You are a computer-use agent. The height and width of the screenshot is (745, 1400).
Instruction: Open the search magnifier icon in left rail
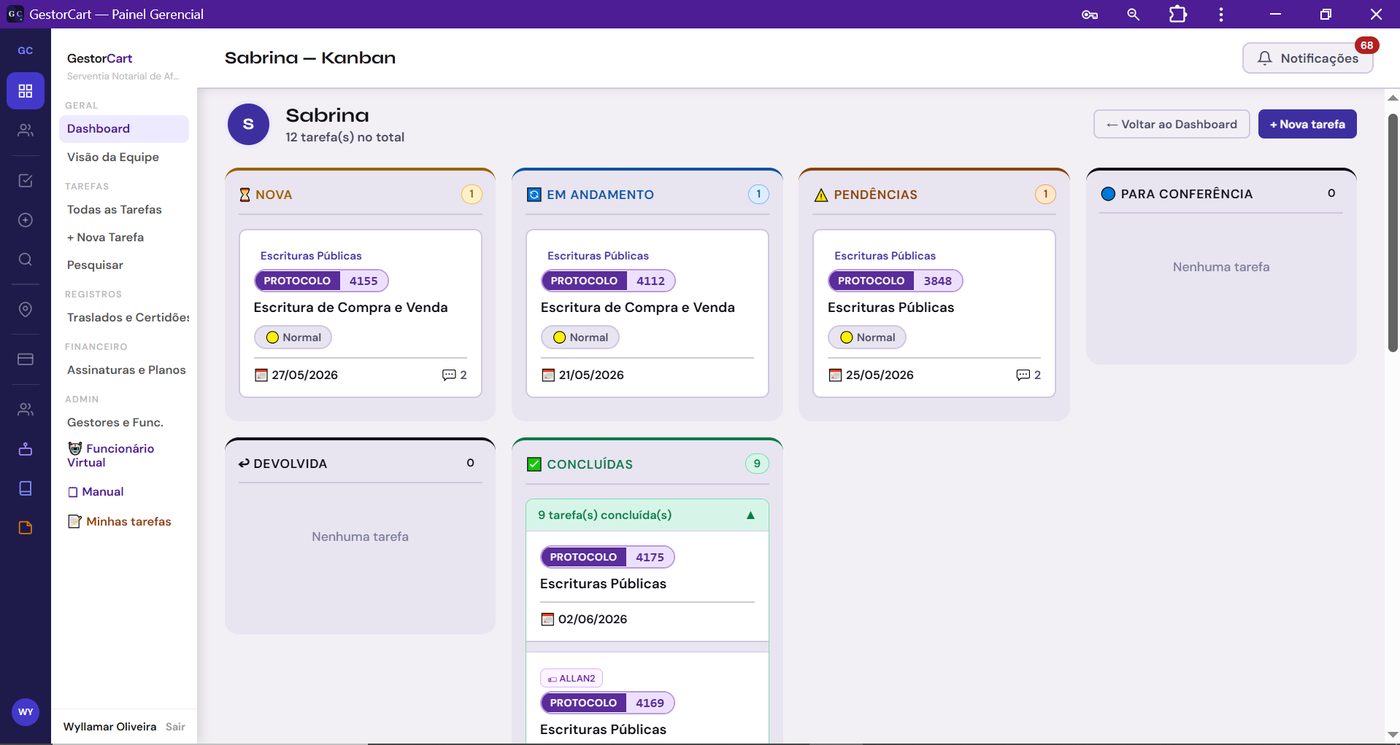coord(25,259)
